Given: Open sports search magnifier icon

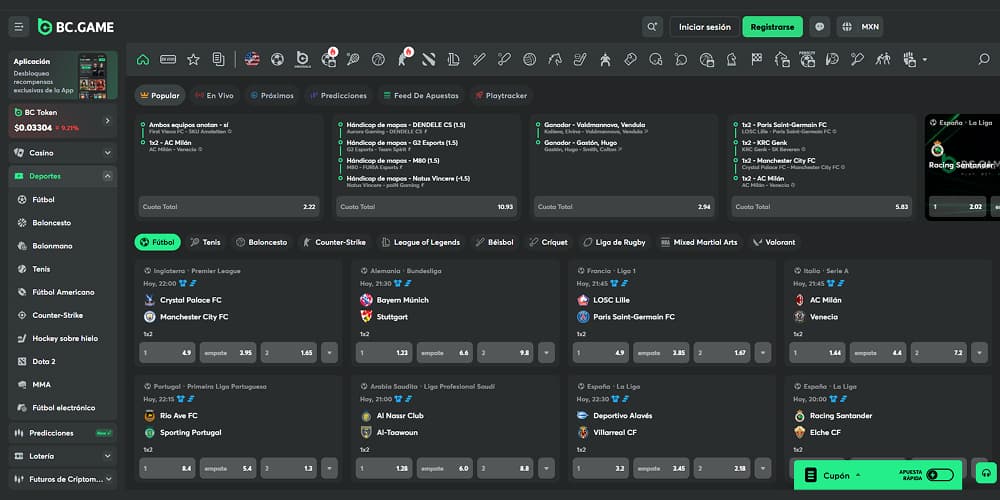Looking at the screenshot, I should click(983, 59).
